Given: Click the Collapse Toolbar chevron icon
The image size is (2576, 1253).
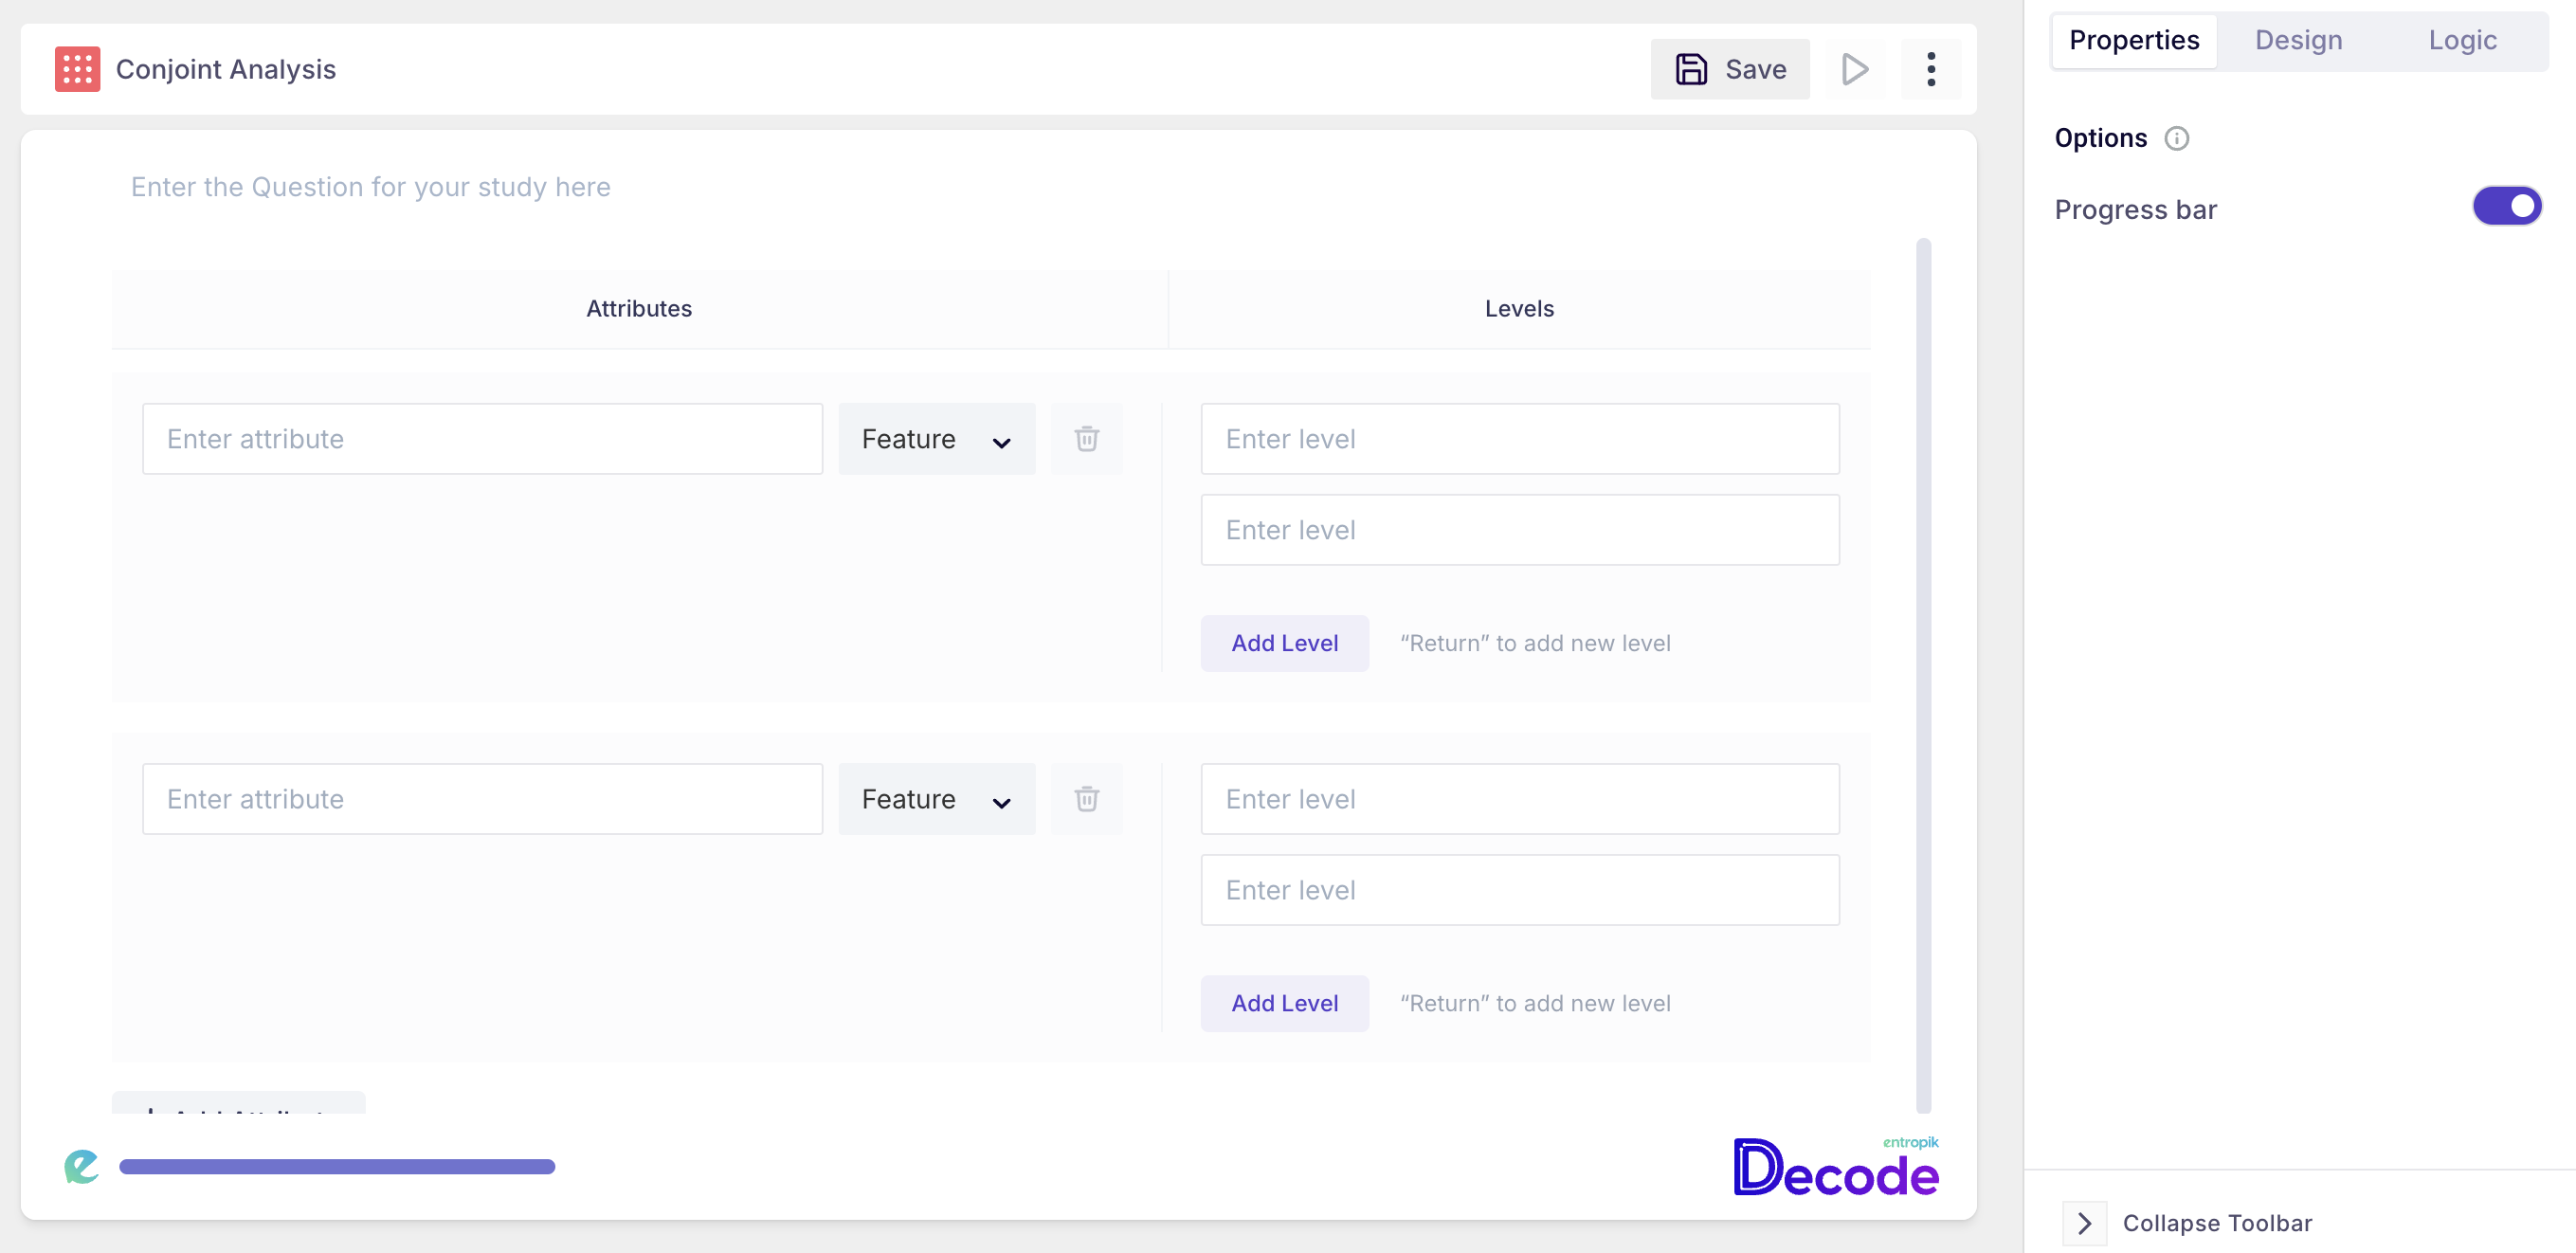Looking at the screenshot, I should [x=2085, y=1222].
